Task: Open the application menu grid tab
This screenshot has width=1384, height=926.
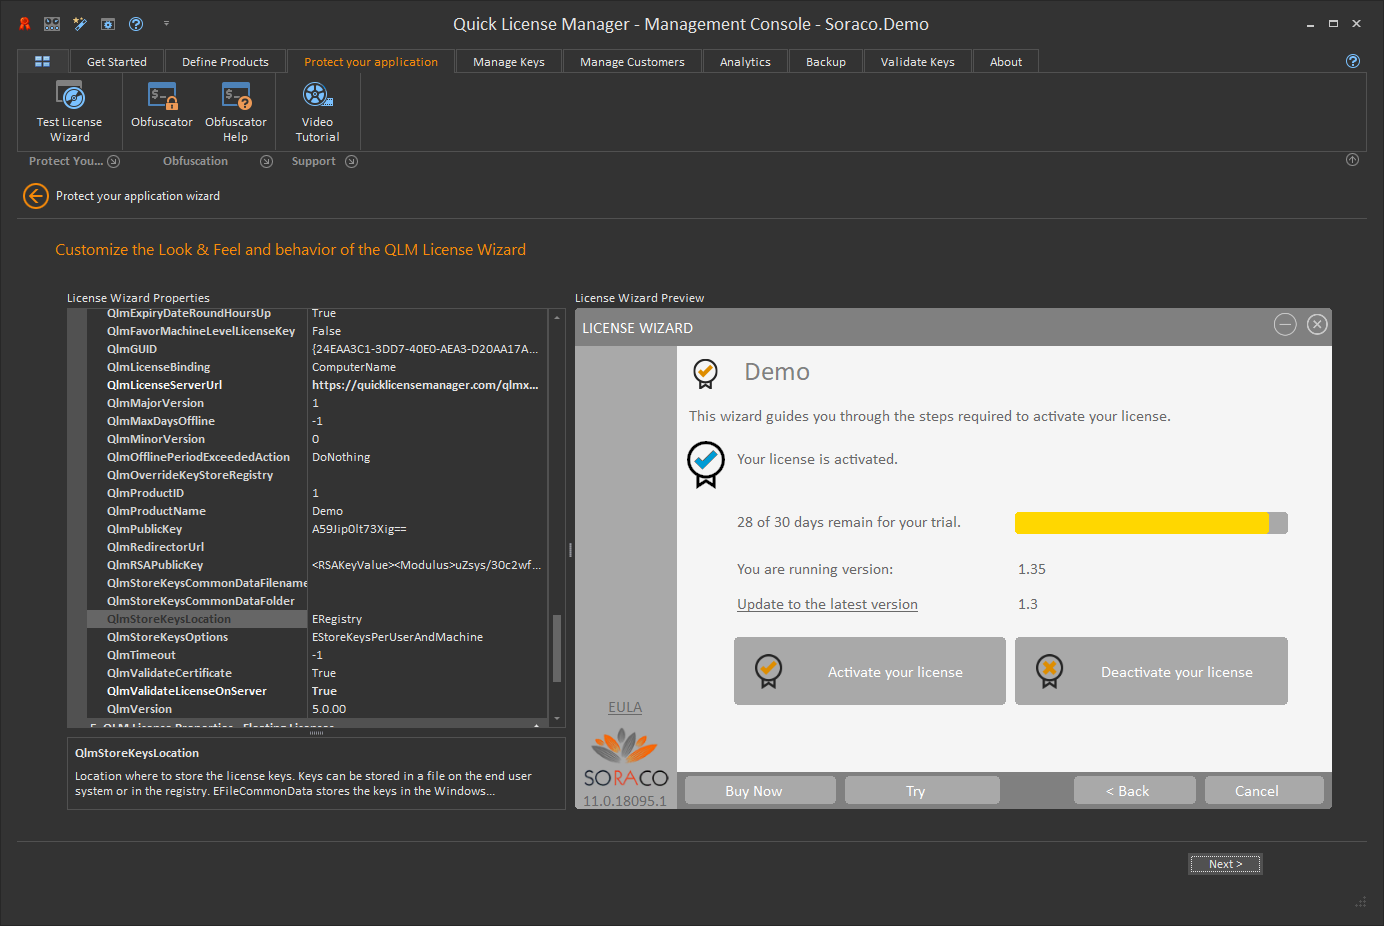Action: 42,62
